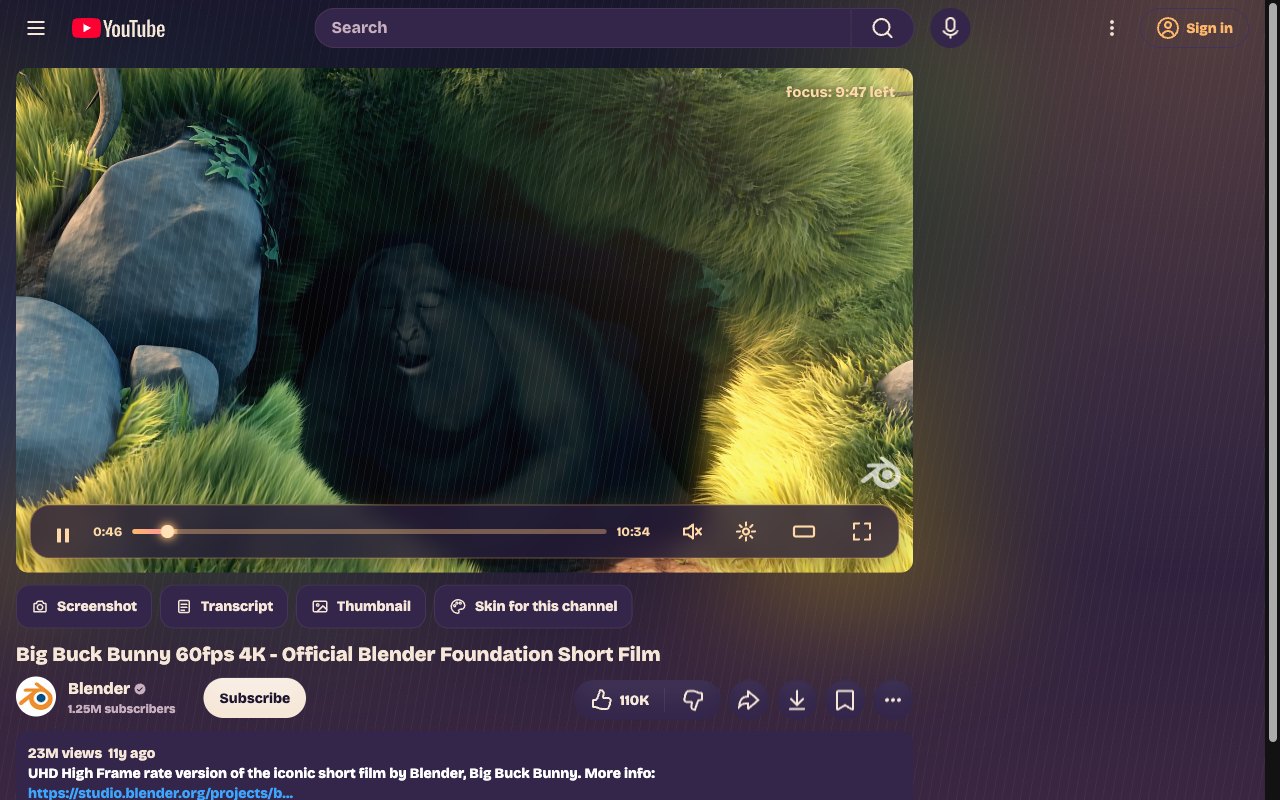Subscribe to the Blender channel
Screen dimensions: 1280x800
pyautogui.click(x=255, y=698)
